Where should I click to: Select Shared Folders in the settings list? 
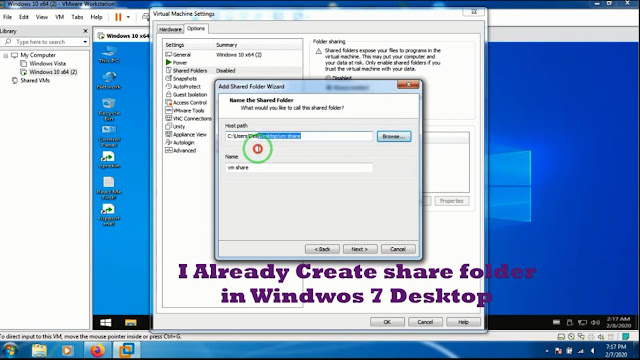(190, 71)
